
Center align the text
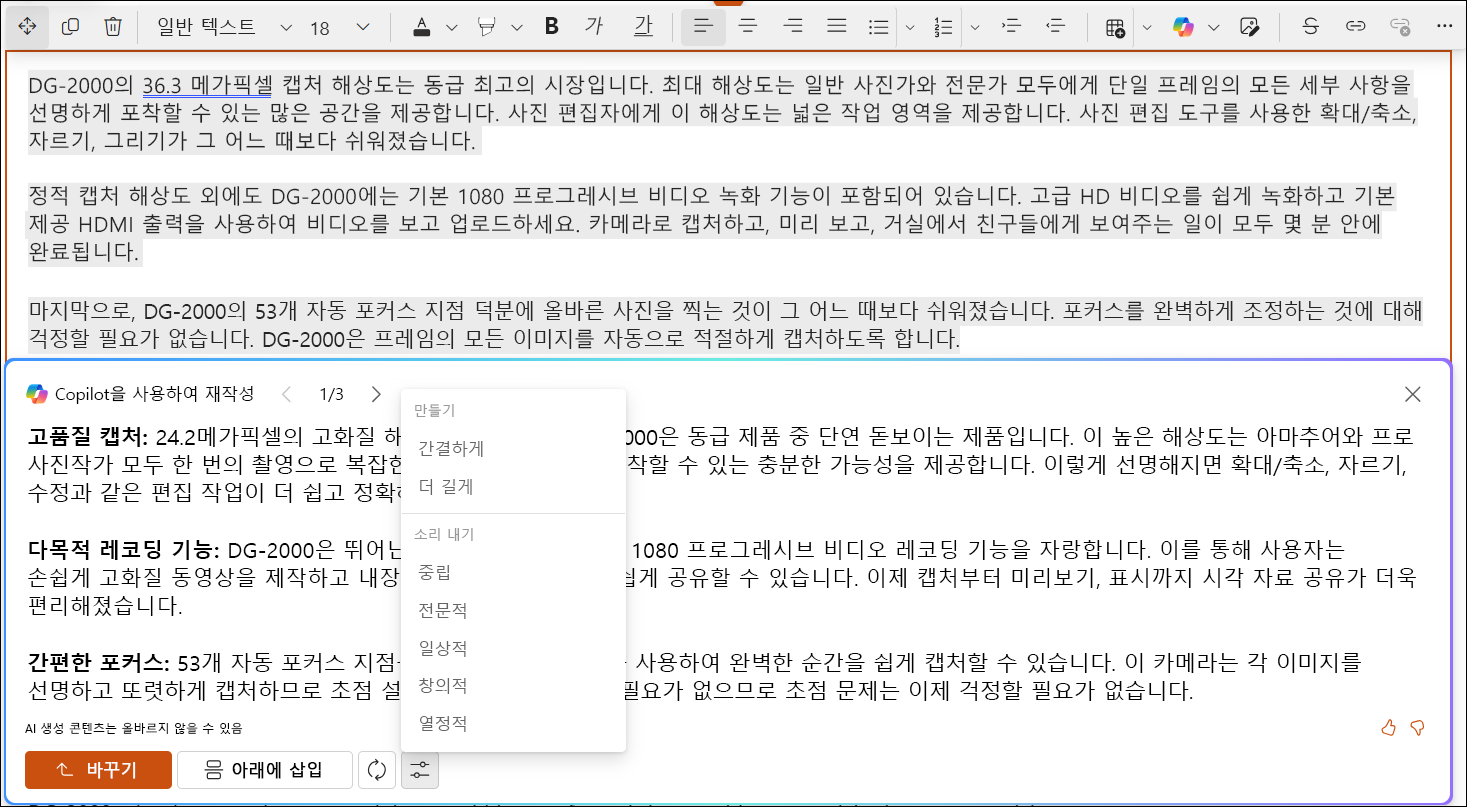coord(747,27)
